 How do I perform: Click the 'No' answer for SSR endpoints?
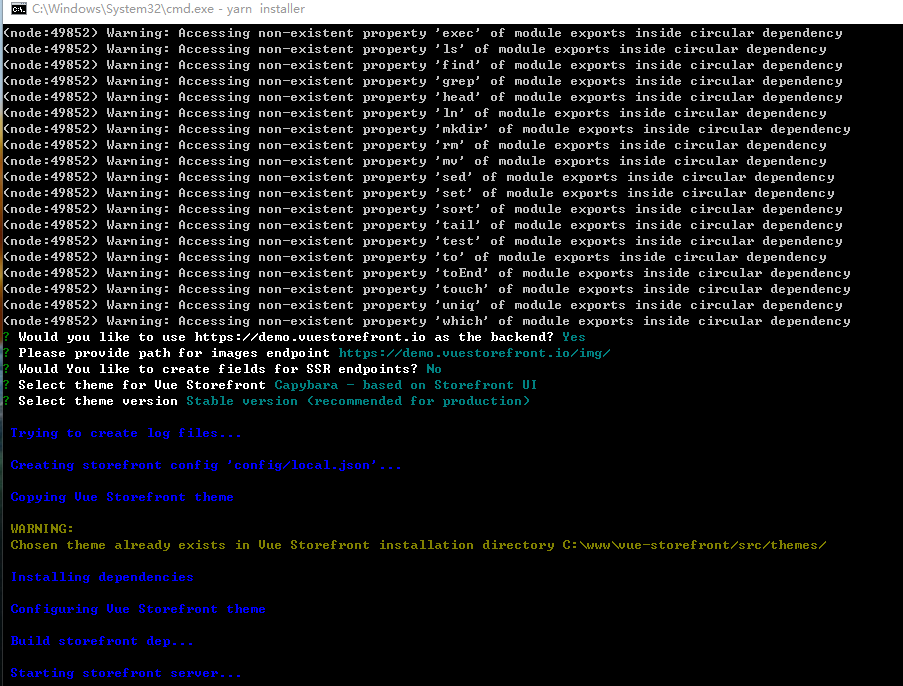(x=434, y=369)
